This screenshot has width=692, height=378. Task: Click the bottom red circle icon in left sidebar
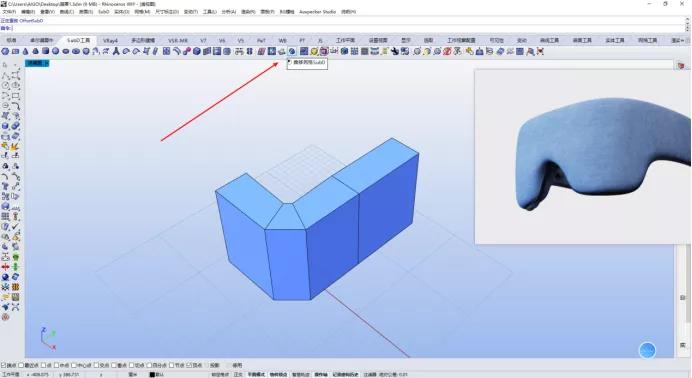pos(5,317)
